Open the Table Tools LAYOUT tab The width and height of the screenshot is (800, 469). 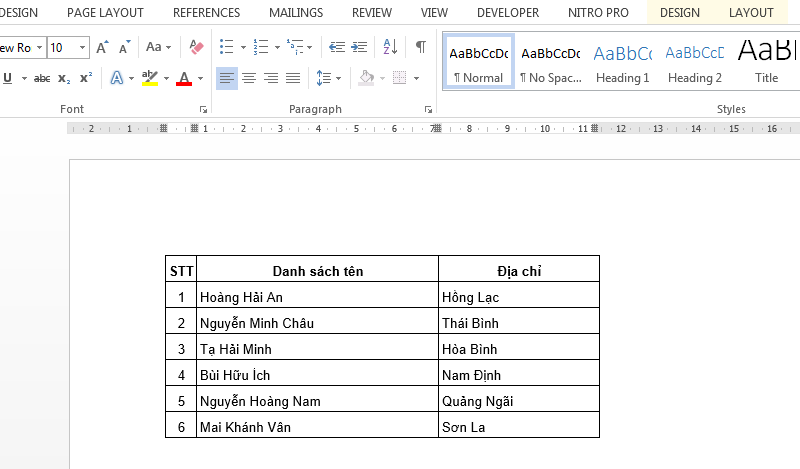tap(751, 13)
